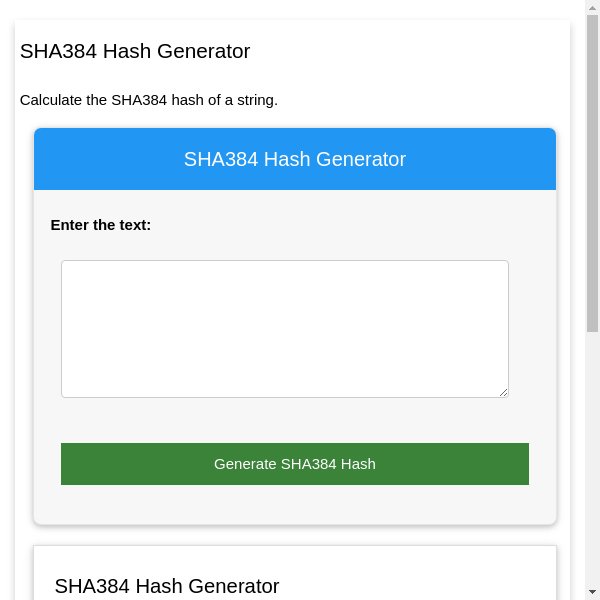Click the top page heading SHA384 Hash Generator
This screenshot has width=600, height=600.
point(135,51)
